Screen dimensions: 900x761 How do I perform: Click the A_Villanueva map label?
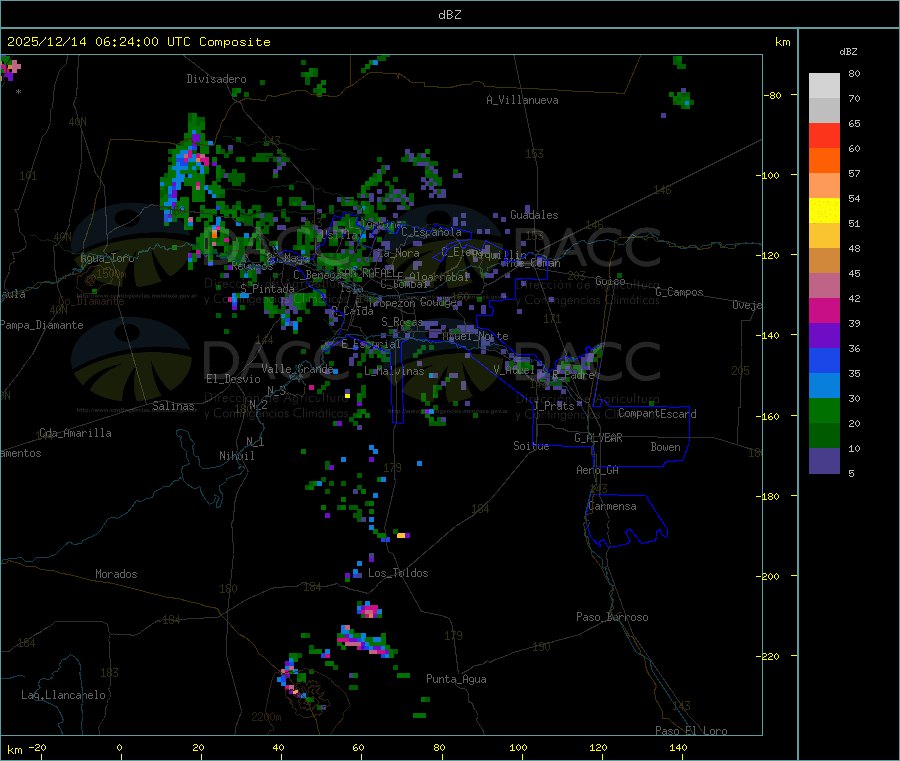[x=522, y=100]
